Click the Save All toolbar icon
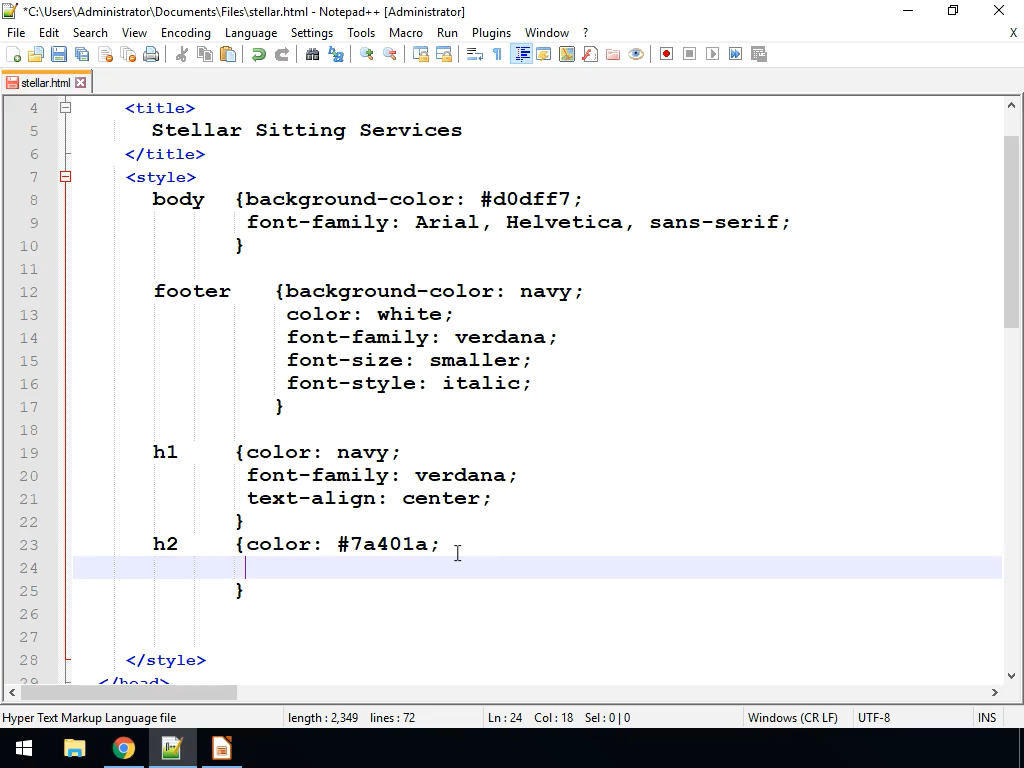 click(82, 54)
